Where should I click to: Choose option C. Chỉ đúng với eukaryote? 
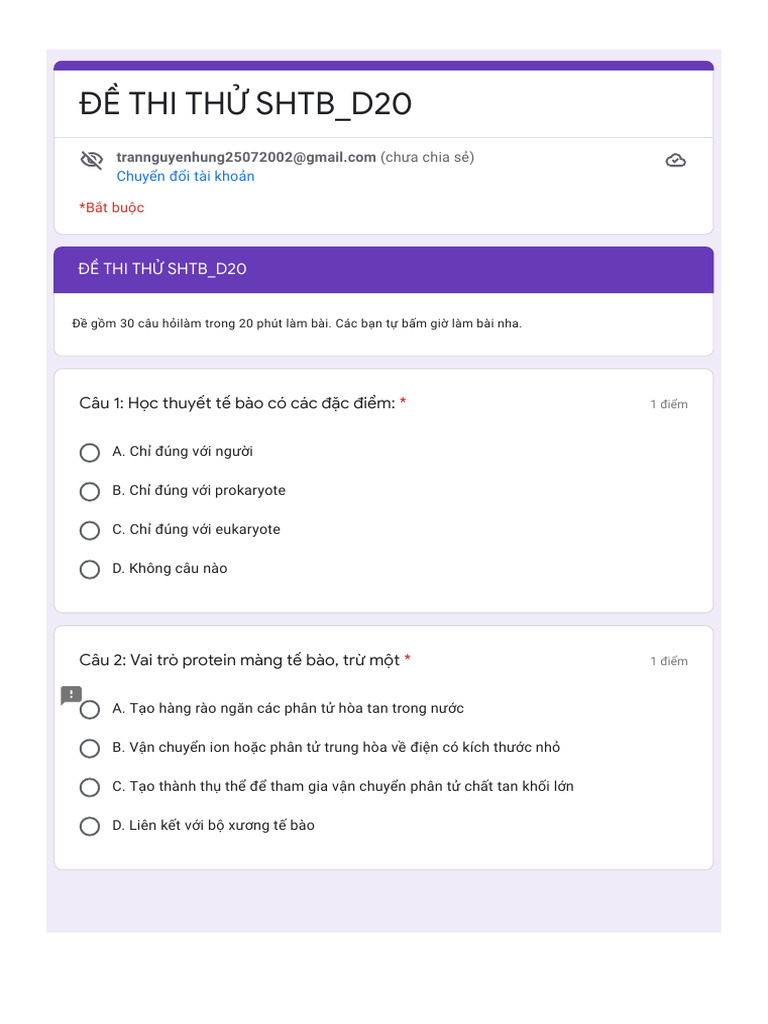tap(90, 531)
